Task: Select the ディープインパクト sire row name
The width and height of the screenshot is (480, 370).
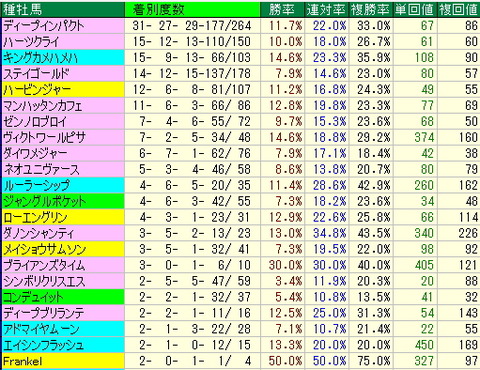Action: (44, 26)
